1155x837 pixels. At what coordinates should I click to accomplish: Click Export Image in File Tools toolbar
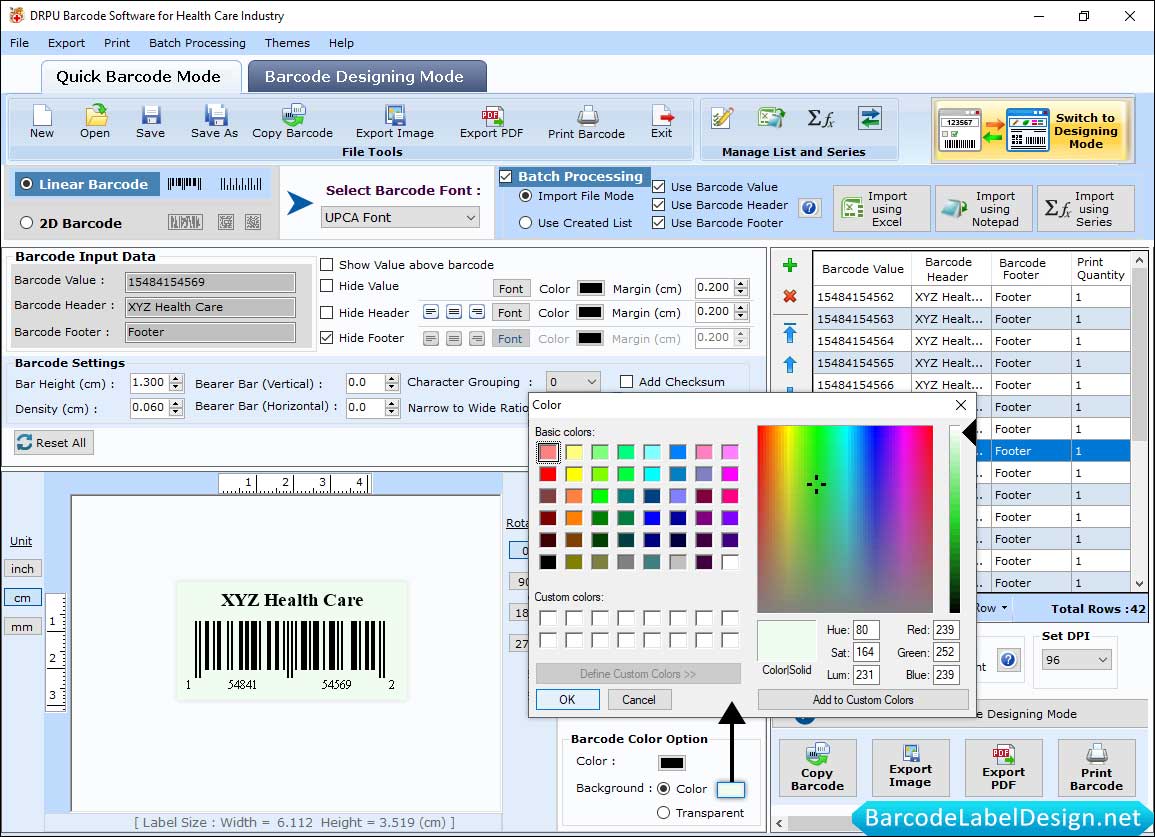click(x=395, y=122)
